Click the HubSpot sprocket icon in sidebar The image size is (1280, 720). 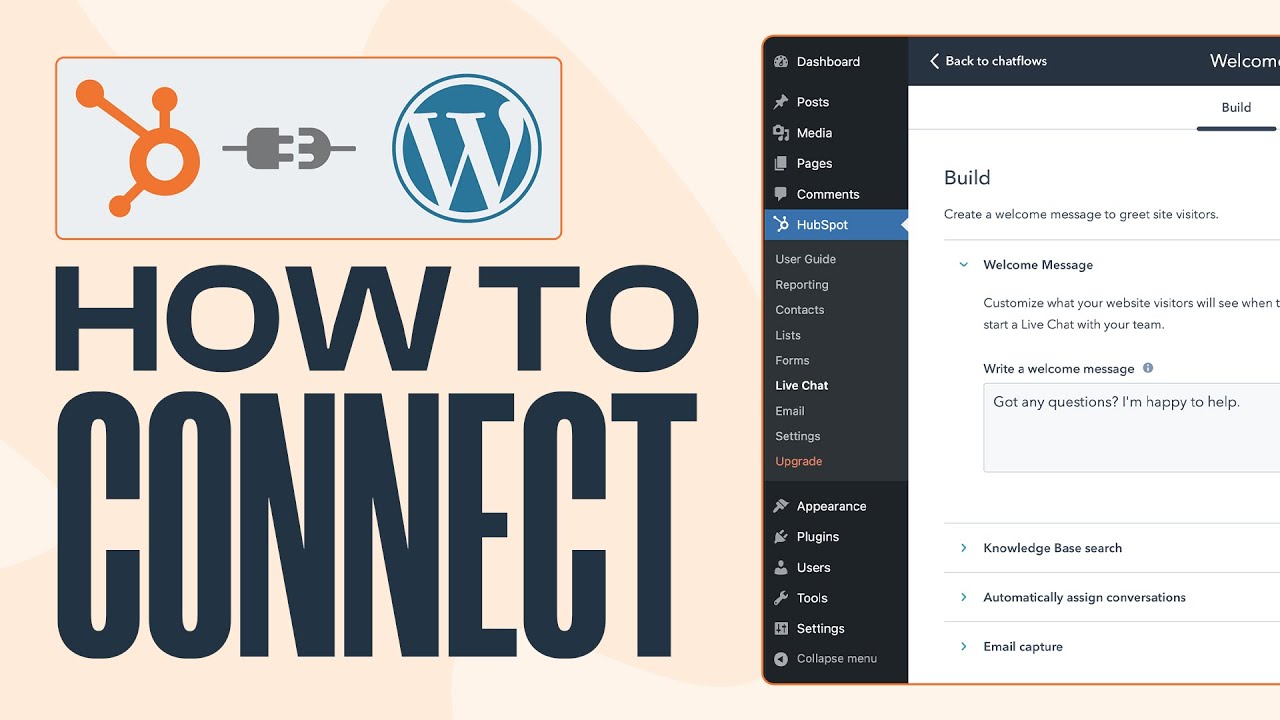[781, 224]
